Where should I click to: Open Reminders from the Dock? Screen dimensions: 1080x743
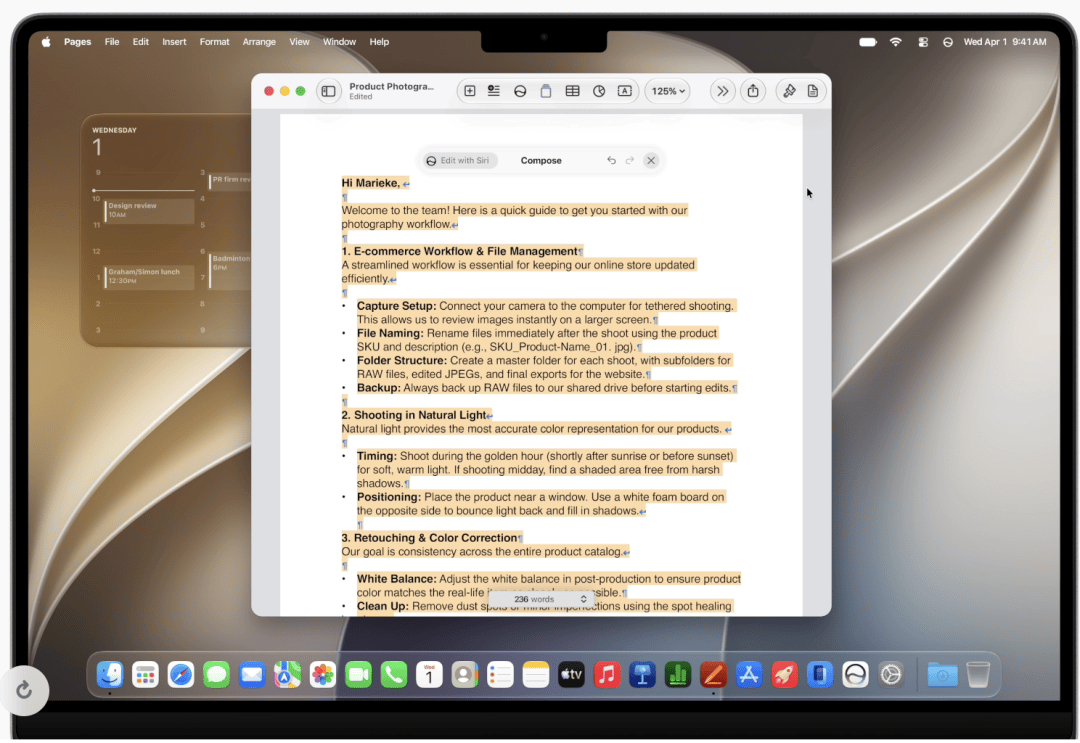pyautogui.click(x=500, y=675)
